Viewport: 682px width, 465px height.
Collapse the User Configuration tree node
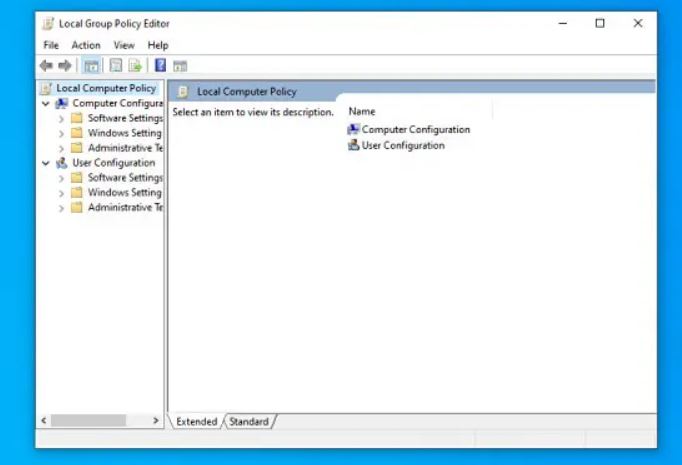(x=46, y=164)
